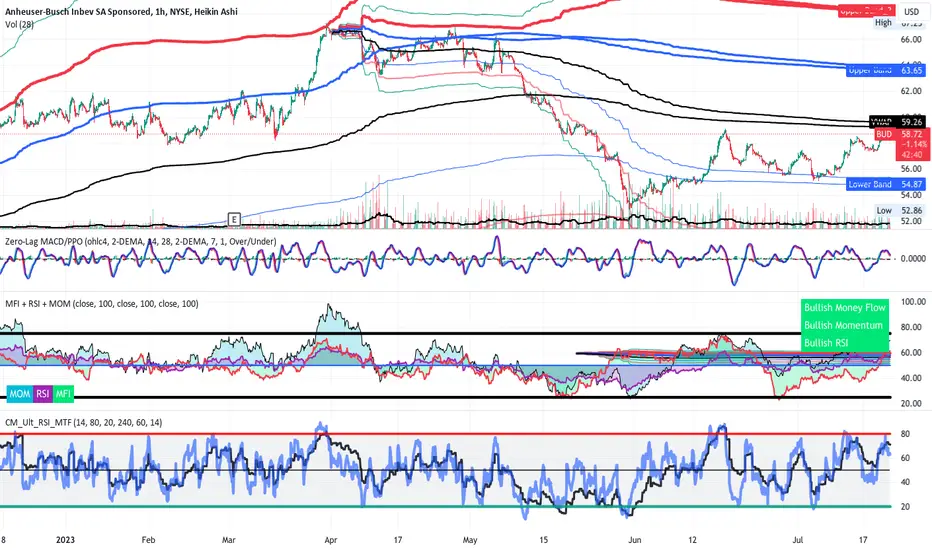
Task: Click the blue Upper Band 63.65 price label
Action: 886,70
